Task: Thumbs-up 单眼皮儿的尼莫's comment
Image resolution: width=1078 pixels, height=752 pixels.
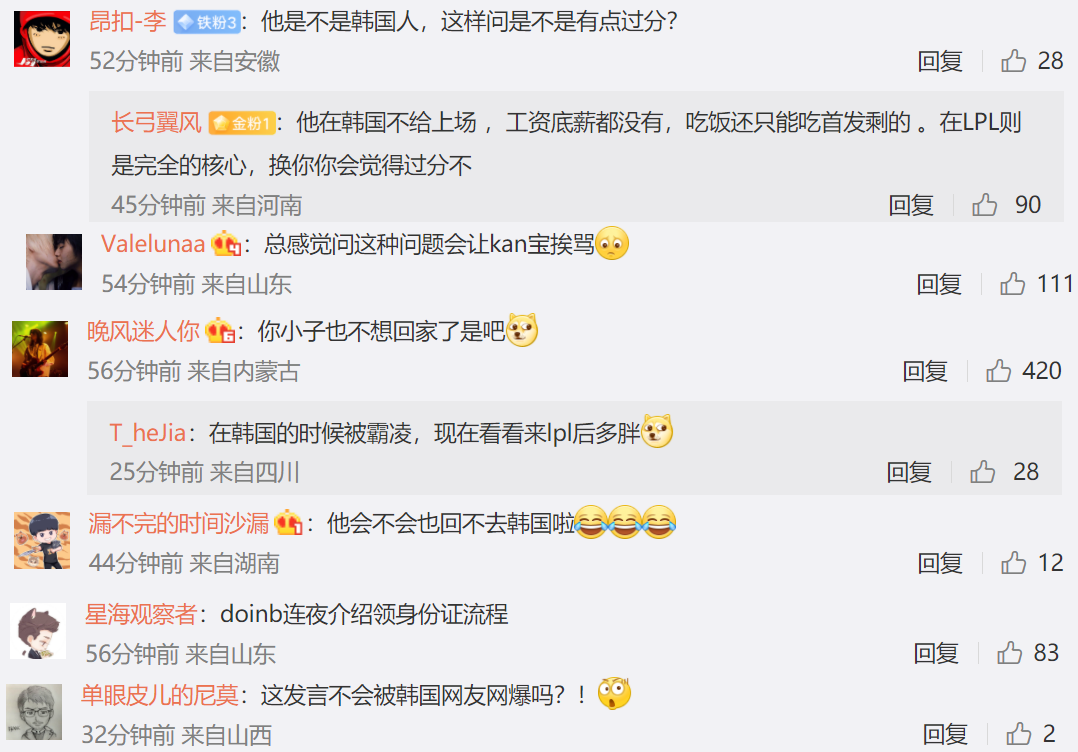Action: point(1018,734)
